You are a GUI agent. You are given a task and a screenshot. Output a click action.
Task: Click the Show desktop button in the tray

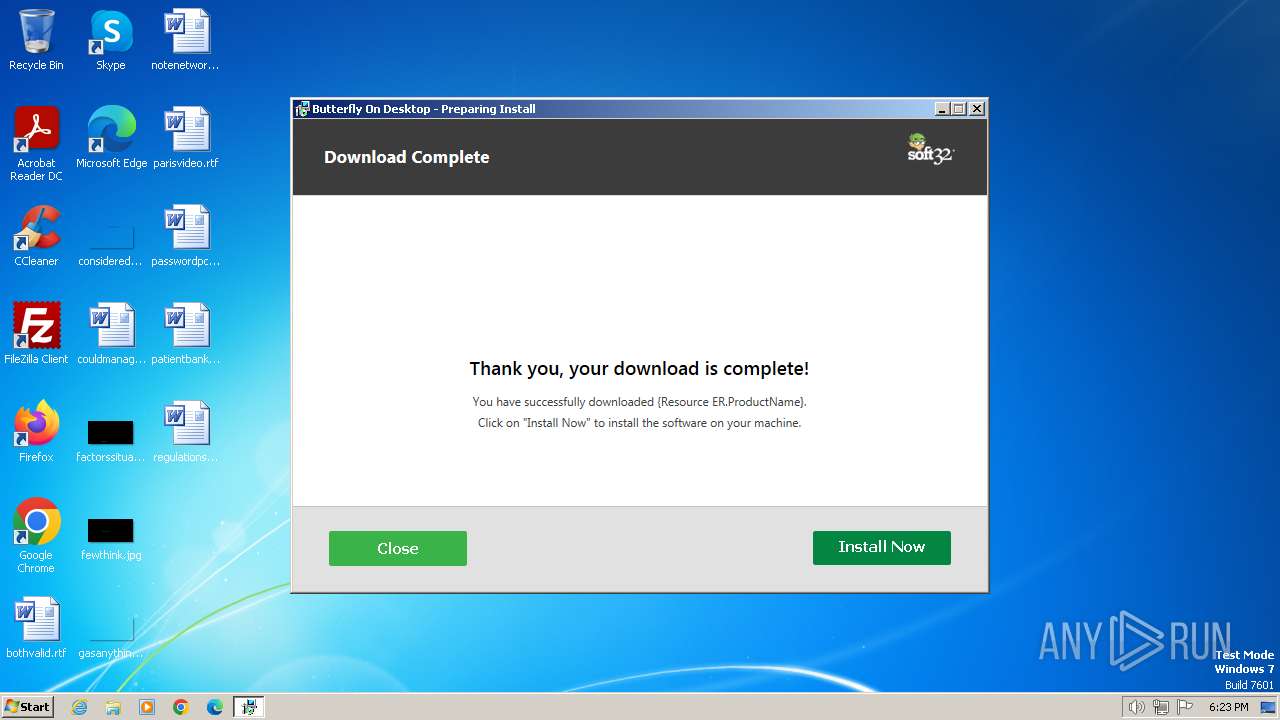(x=1267, y=707)
